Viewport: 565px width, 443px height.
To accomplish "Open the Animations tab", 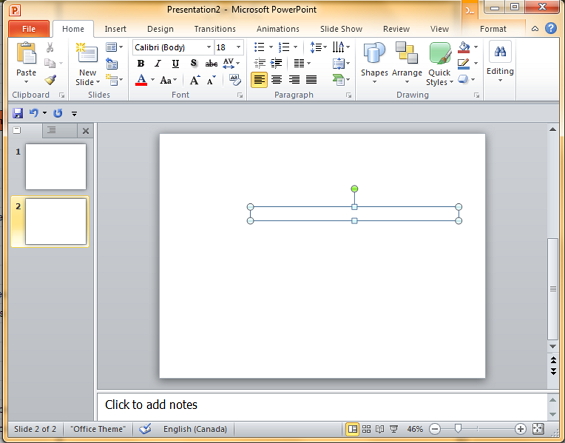I will [278, 29].
